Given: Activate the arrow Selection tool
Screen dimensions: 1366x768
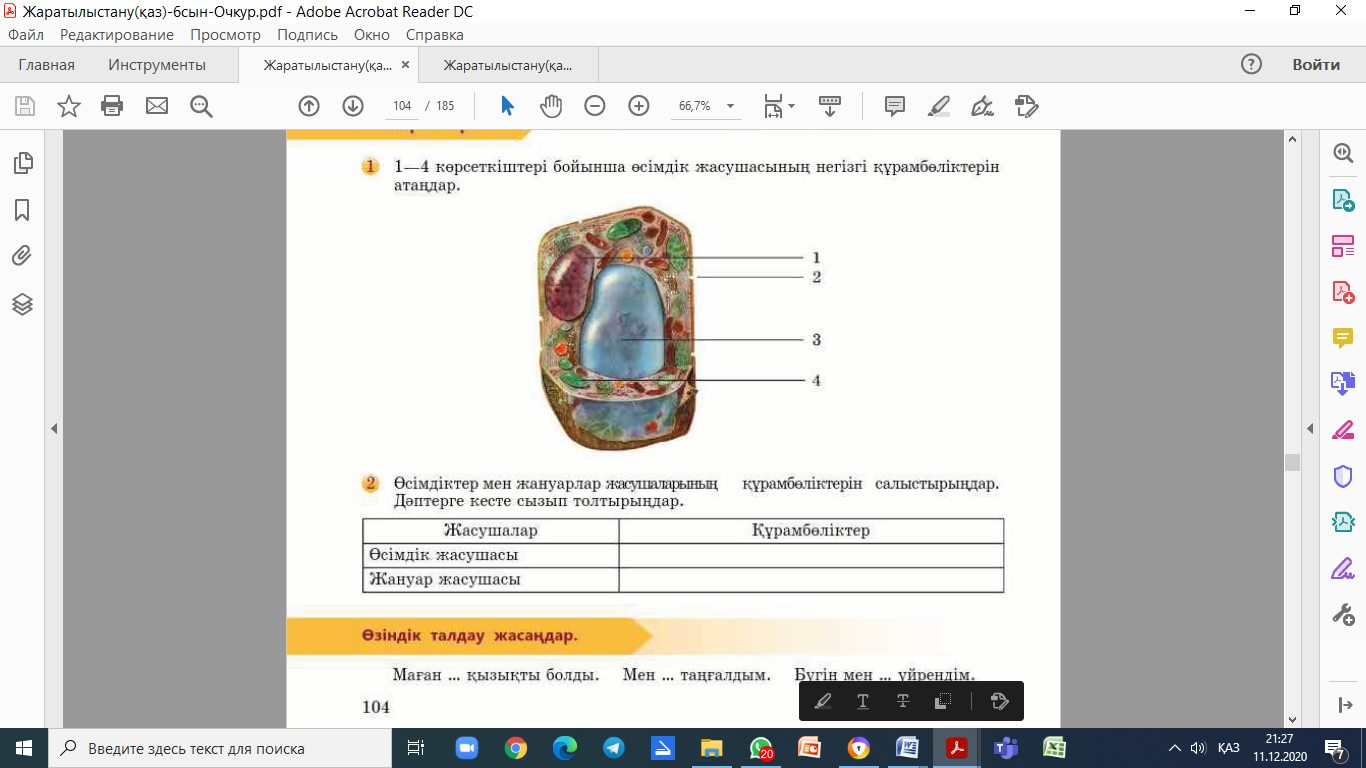Looking at the screenshot, I should (x=507, y=106).
